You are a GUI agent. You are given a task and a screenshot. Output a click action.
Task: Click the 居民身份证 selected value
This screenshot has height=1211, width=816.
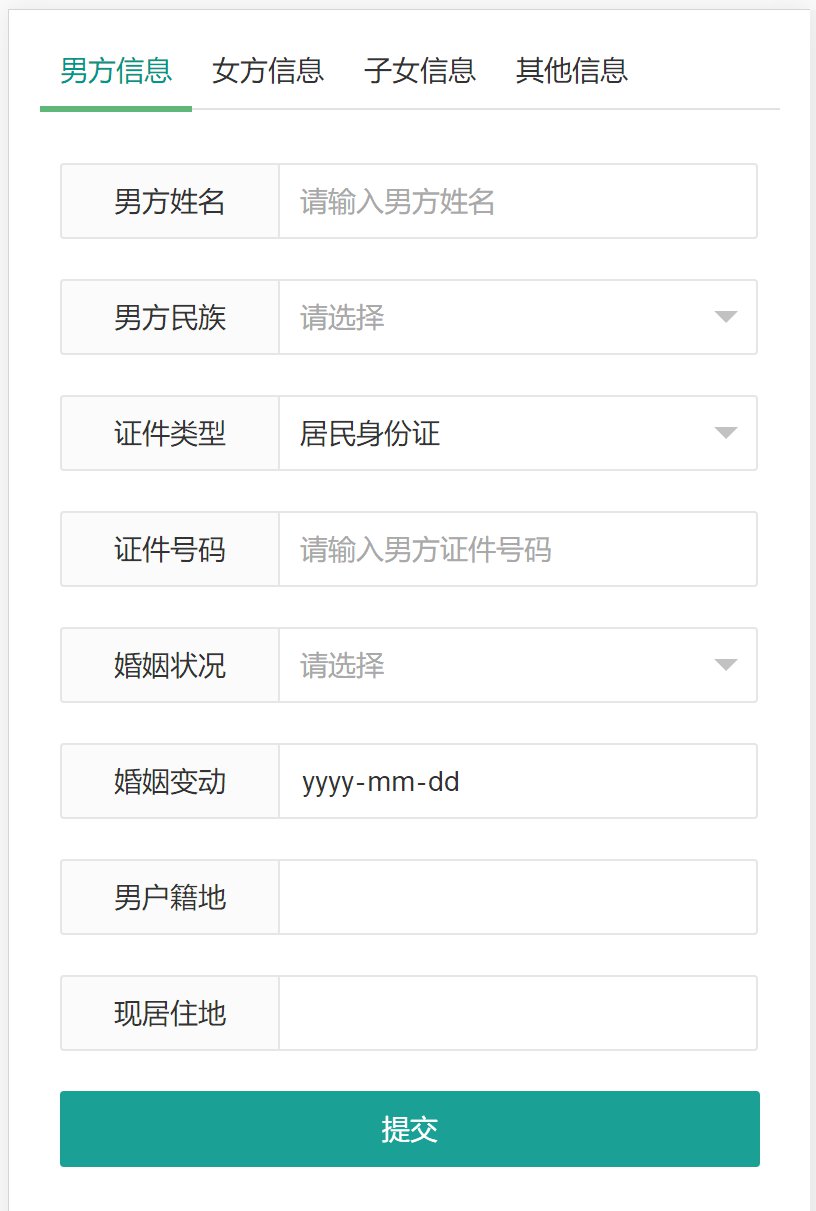tap(370, 434)
